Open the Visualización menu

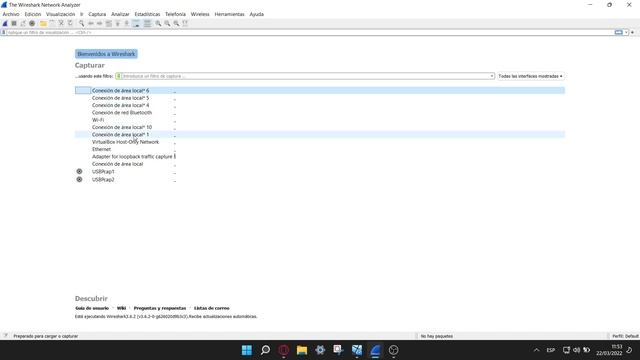60,14
